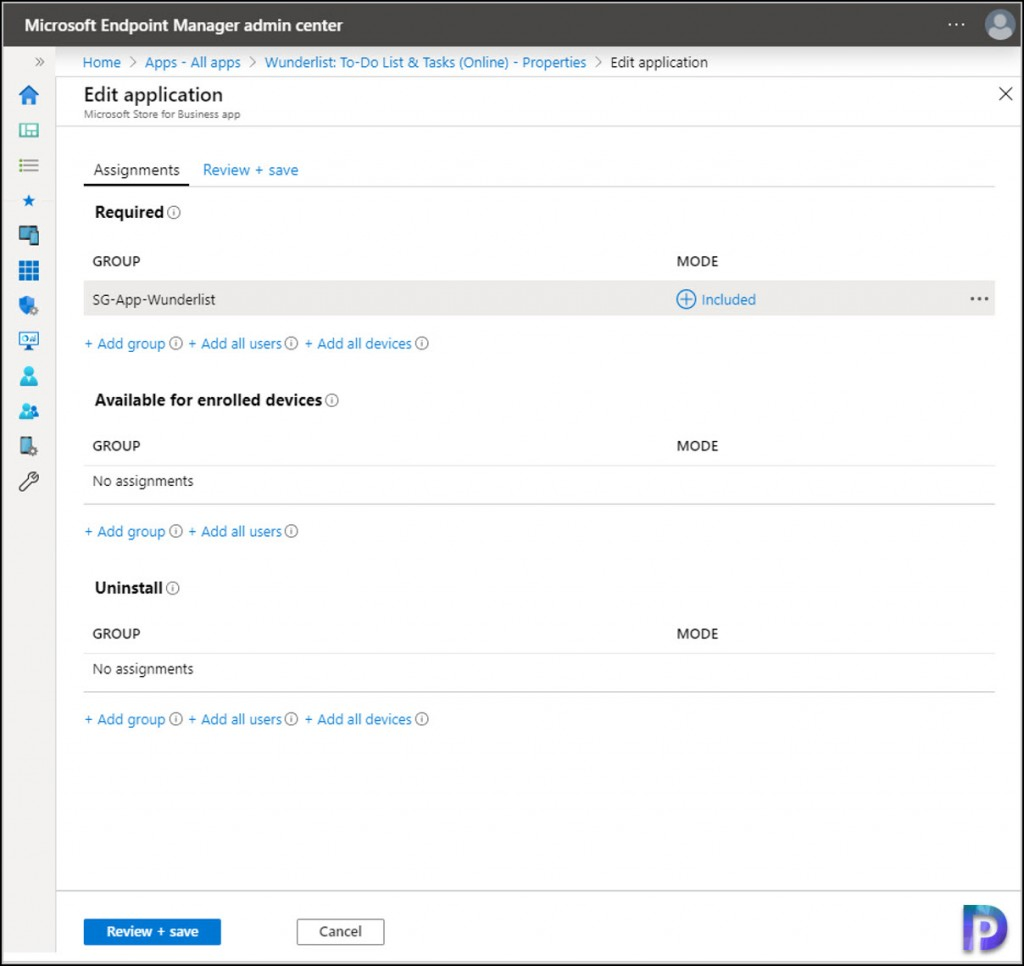Image resolution: width=1024 pixels, height=966 pixels.
Task: Open header ellipsis menu
Action: coord(956,25)
